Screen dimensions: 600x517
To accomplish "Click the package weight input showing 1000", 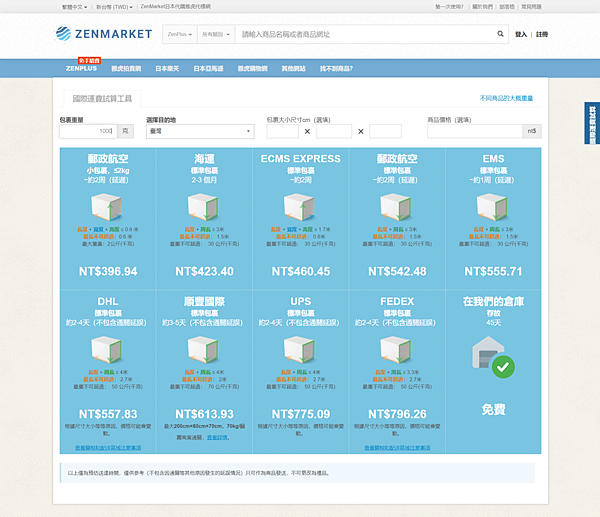I will [88, 131].
